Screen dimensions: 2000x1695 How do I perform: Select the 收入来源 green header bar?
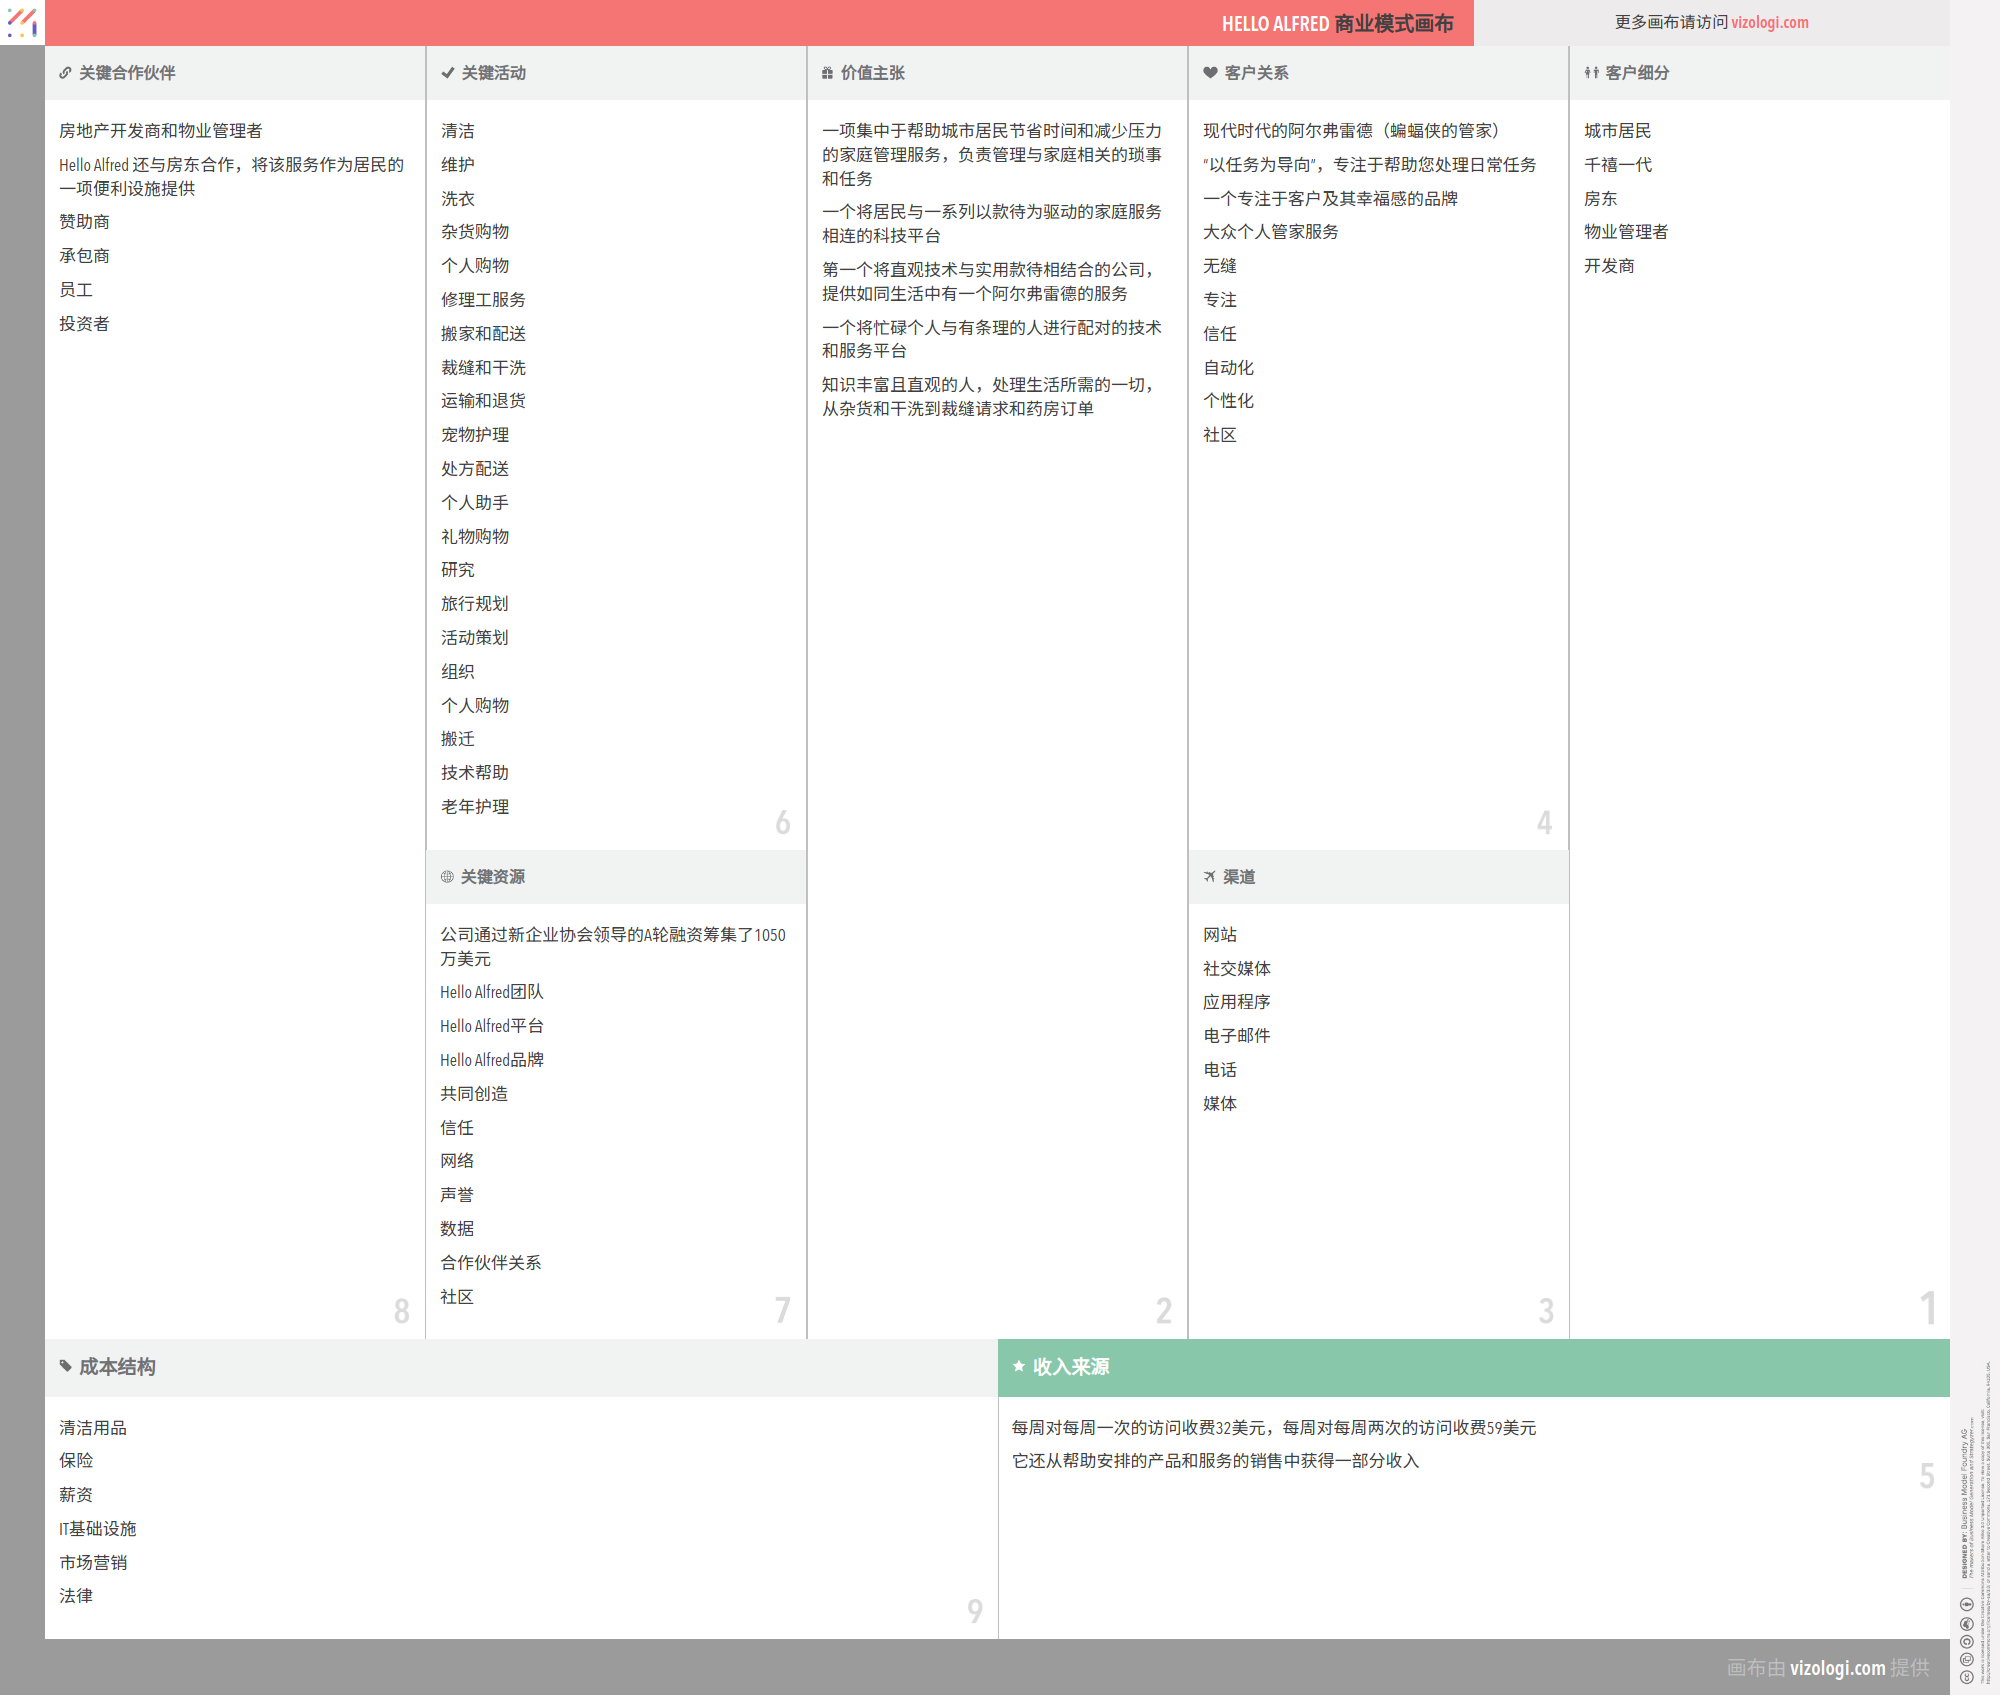pos(1473,1367)
